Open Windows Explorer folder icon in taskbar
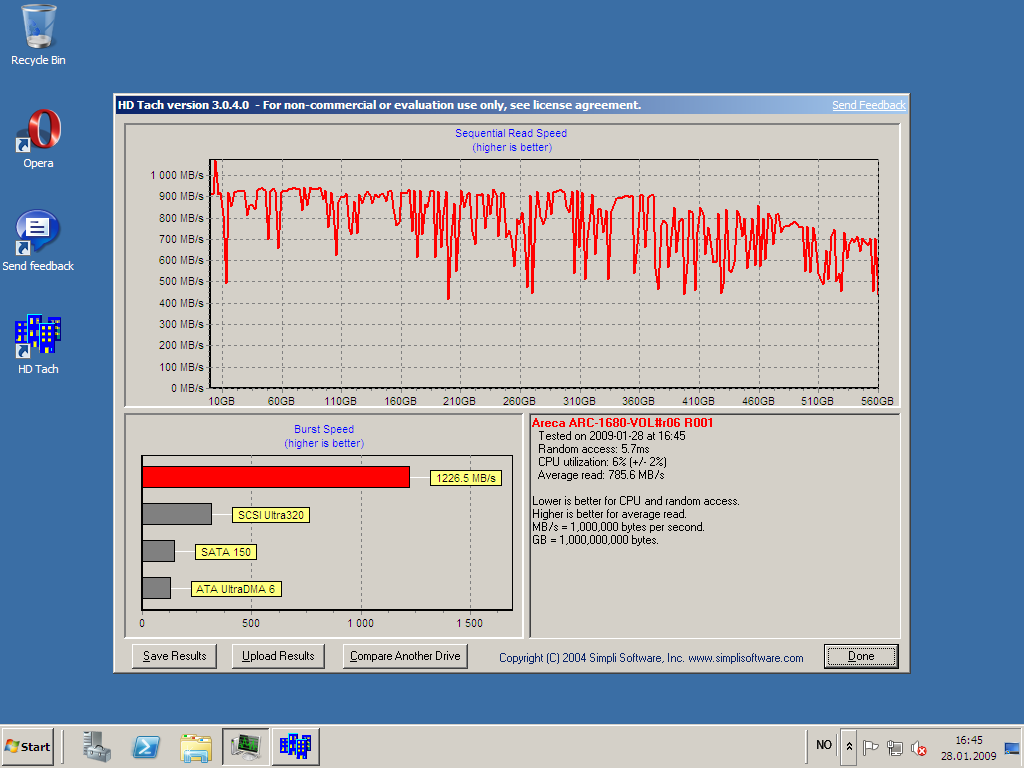Image resolution: width=1024 pixels, height=768 pixels. [x=196, y=746]
